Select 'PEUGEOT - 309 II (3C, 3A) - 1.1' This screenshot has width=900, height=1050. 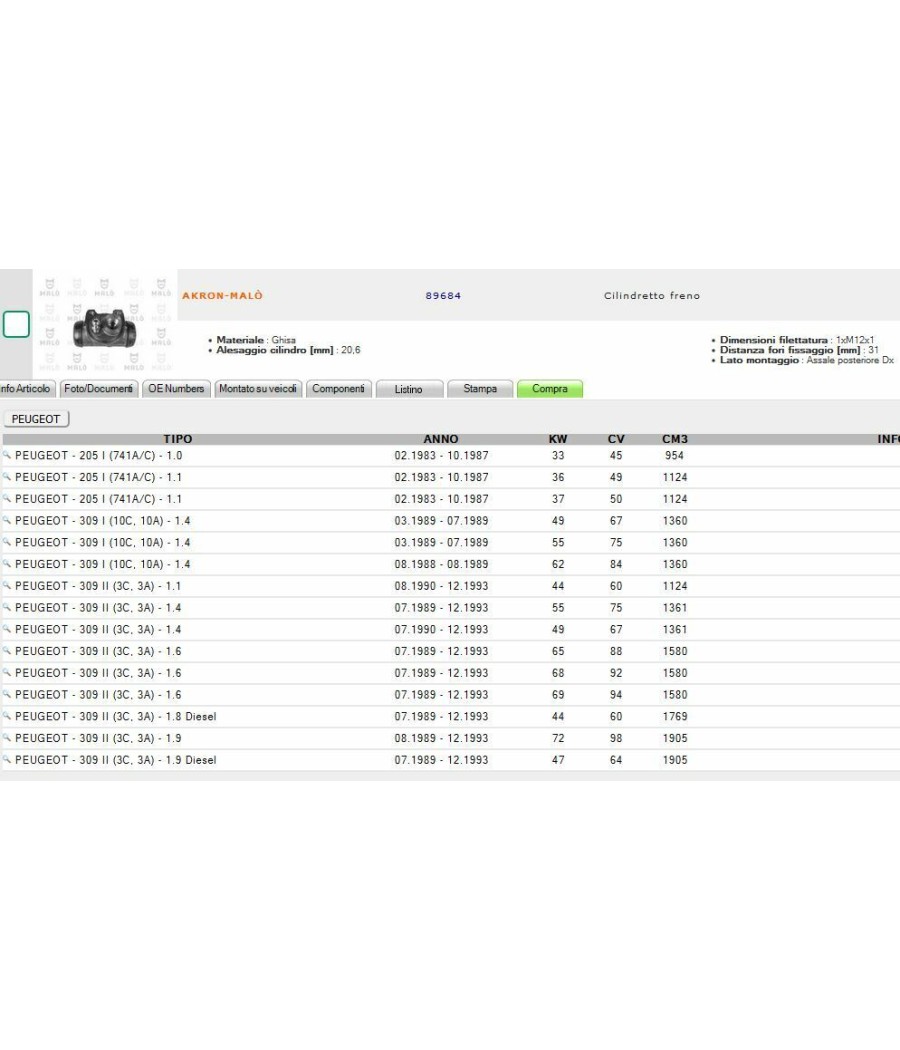coord(98,586)
